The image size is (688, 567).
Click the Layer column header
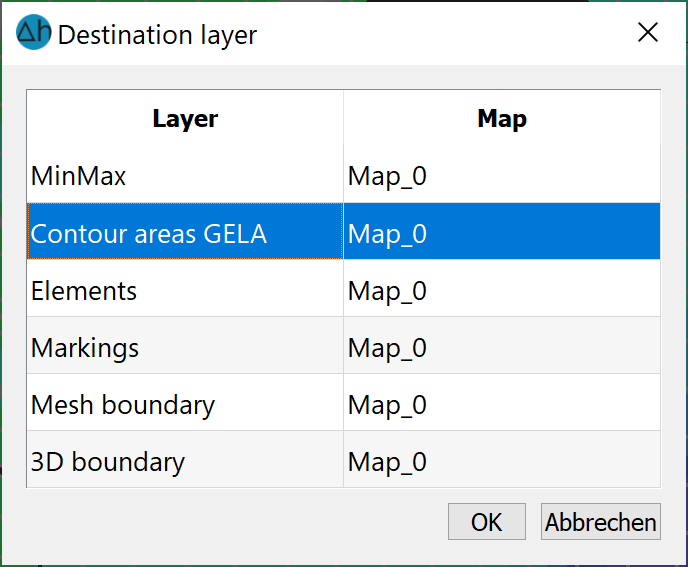tap(185, 118)
